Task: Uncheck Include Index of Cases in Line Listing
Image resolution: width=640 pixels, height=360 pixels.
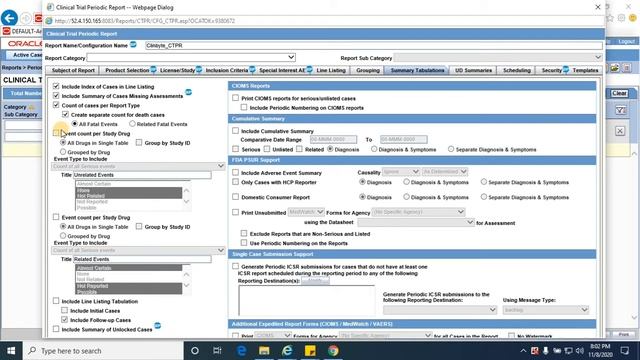Action: coord(56,86)
